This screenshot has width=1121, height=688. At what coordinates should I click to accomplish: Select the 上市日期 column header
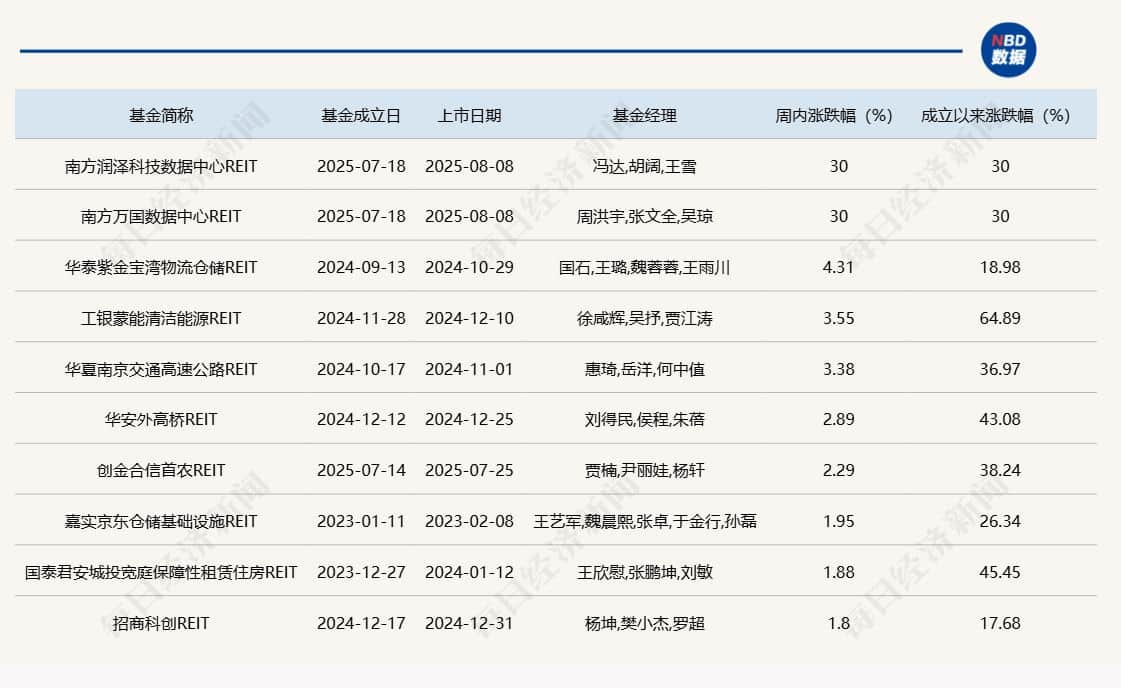(469, 115)
